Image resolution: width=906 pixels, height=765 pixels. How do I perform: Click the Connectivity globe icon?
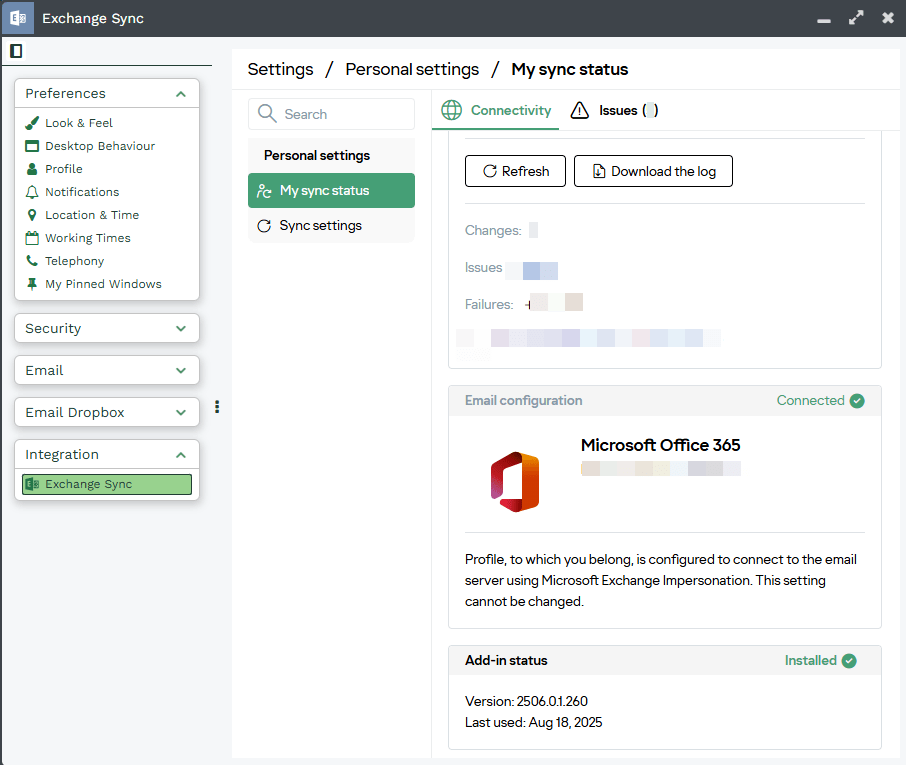click(451, 110)
